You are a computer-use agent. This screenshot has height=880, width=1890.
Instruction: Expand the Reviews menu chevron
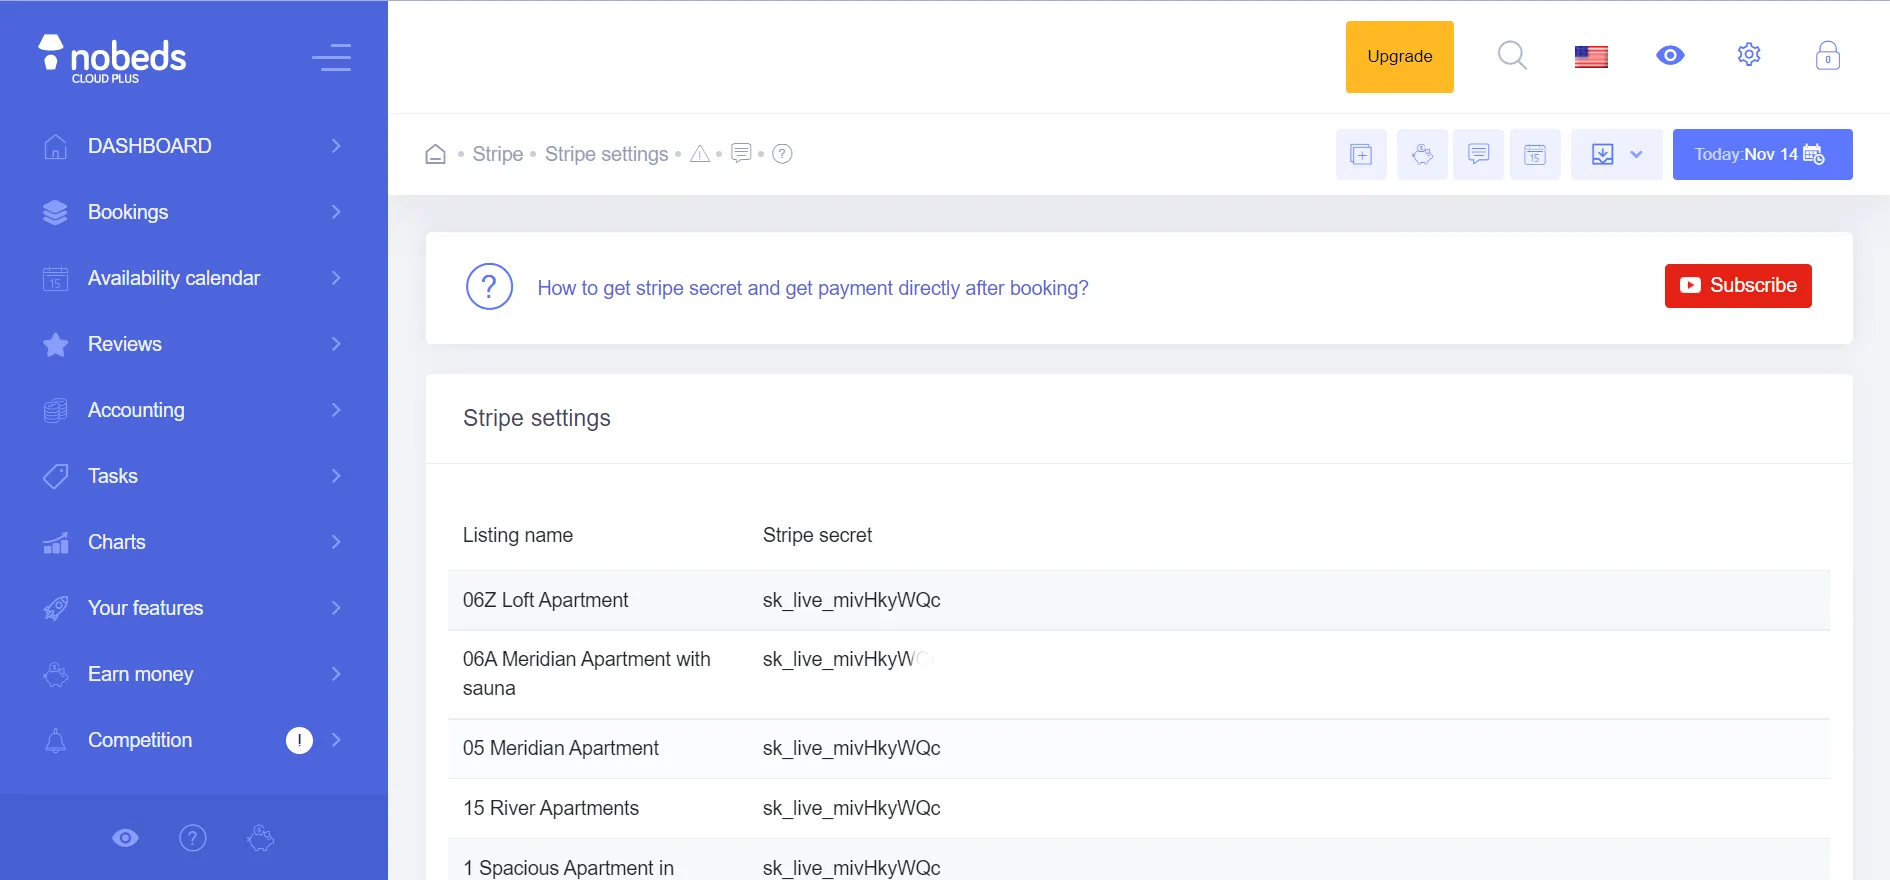click(x=336, y=344)
